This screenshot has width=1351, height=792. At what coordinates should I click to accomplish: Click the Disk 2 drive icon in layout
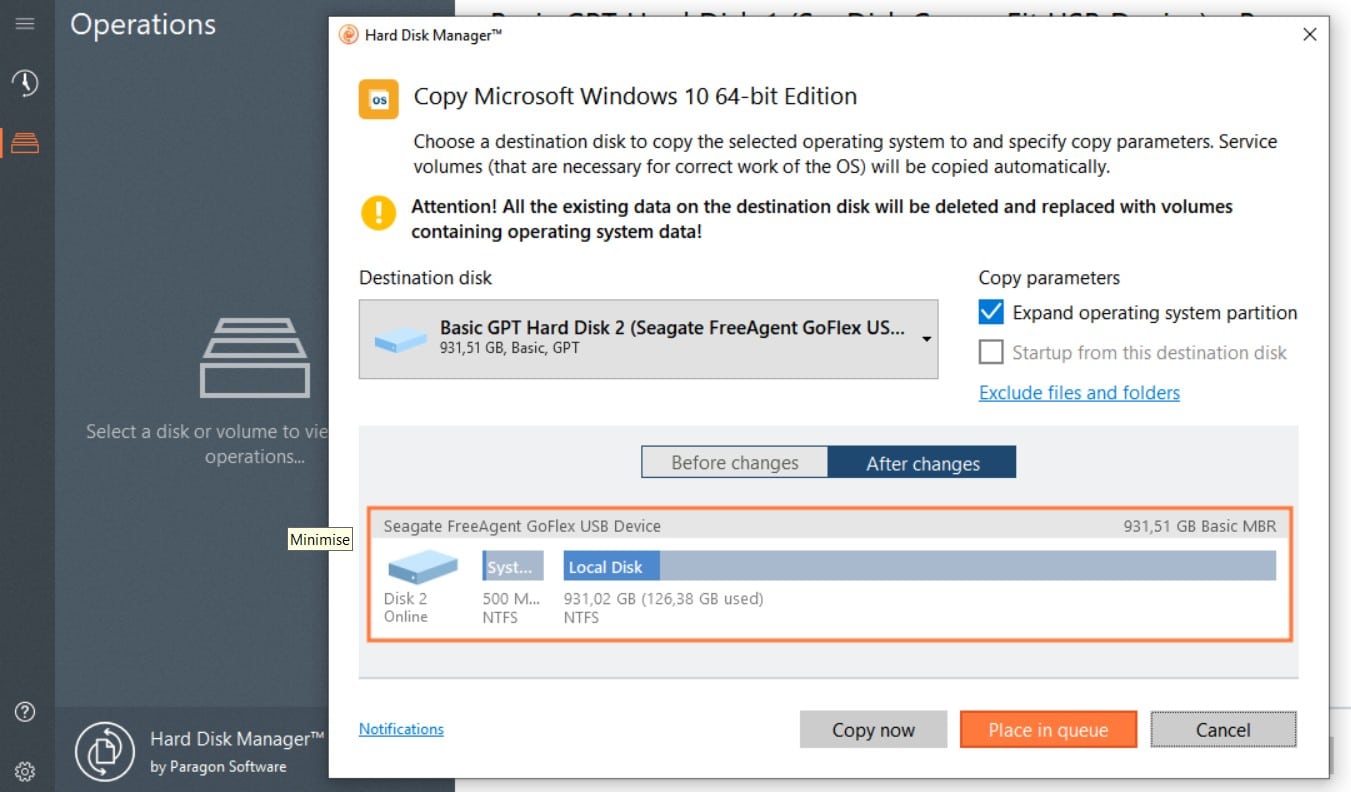pyautogui.click(x=422, y=567)
